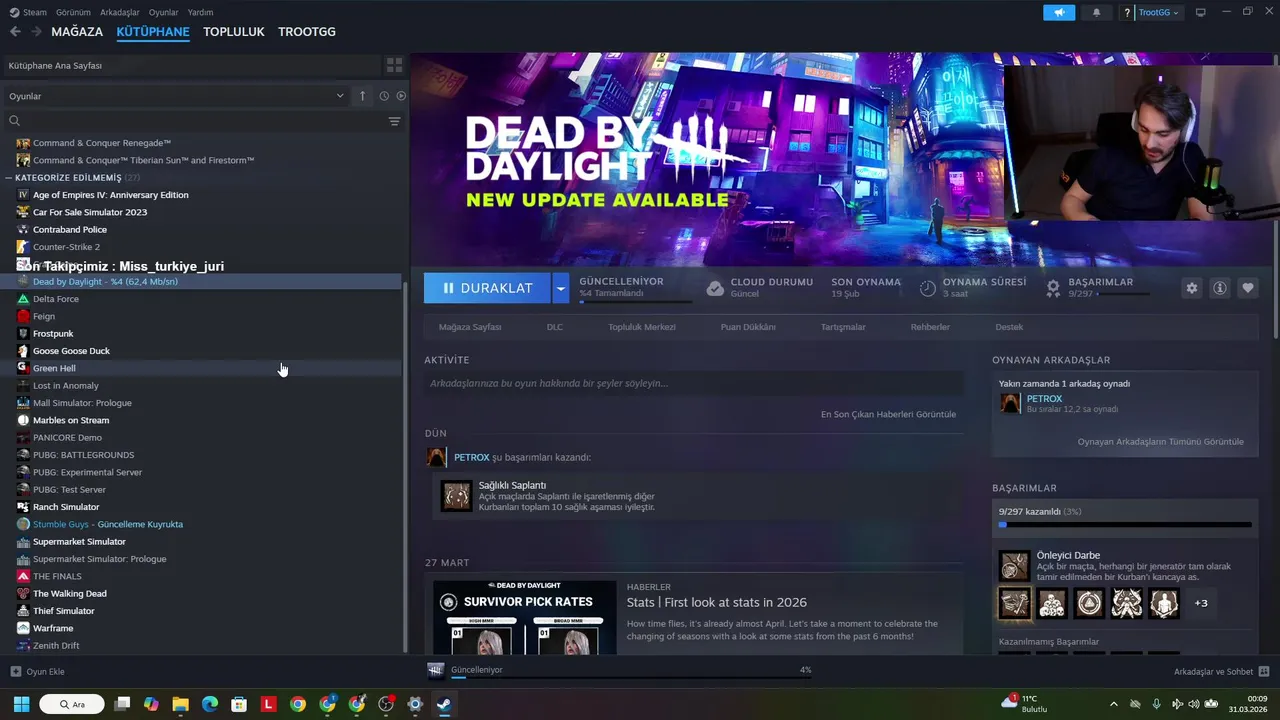Image resolution: width=1280 pixels, height=720 pixels.
Task: Select Counter-Strike 2 in the library
Action: tap(202, 247)
